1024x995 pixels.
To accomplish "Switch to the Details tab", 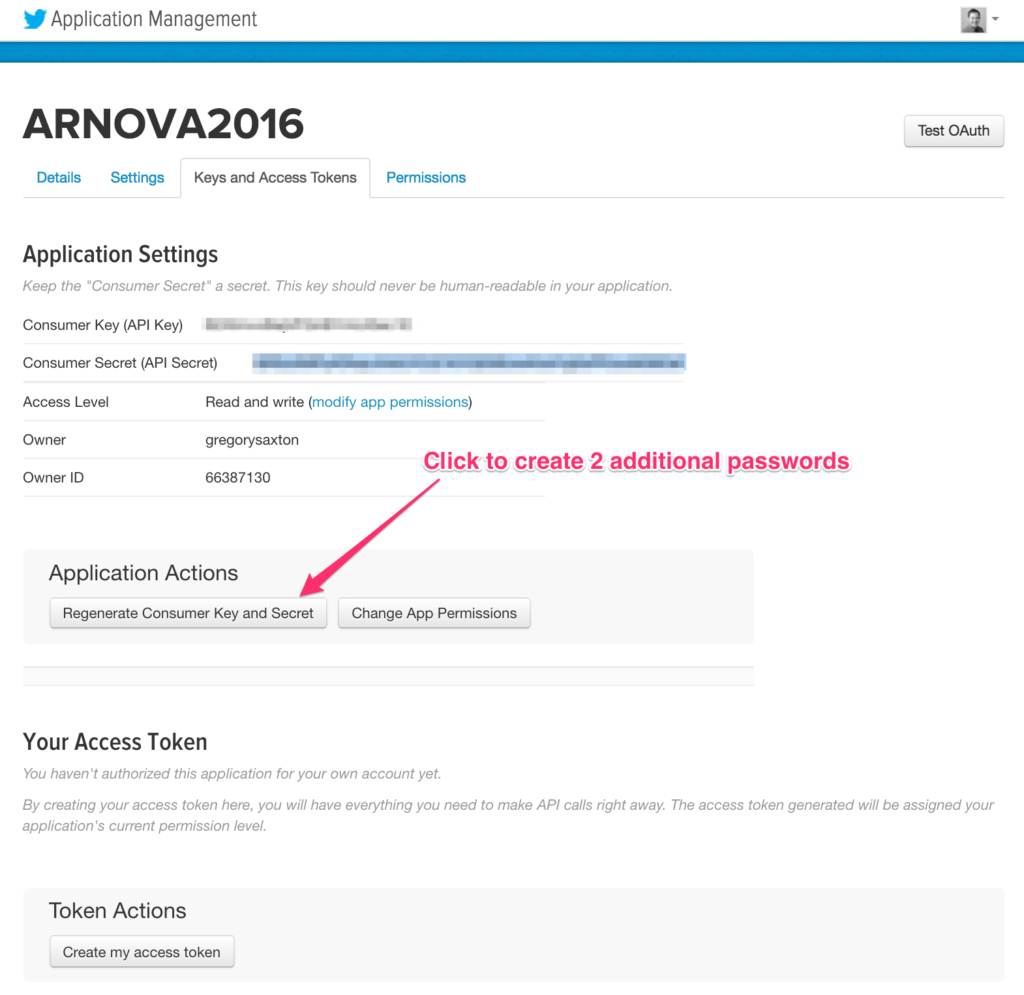I will point(58,177).
